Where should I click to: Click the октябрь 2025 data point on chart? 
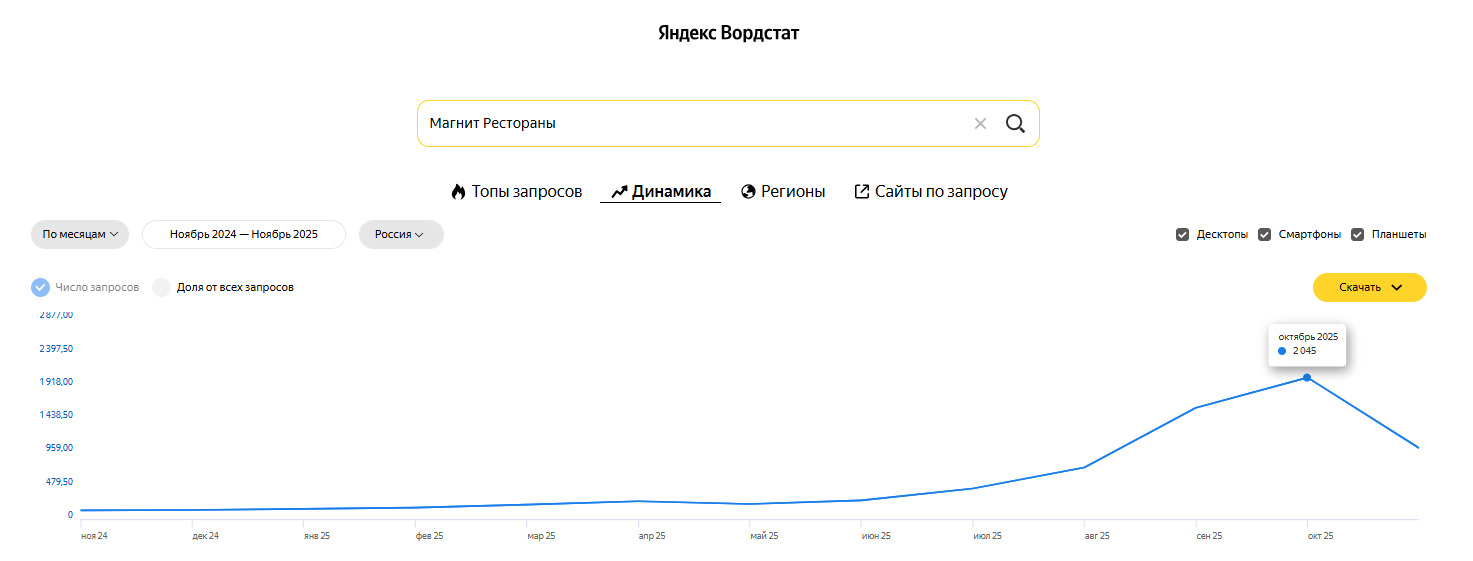[x=1306, y=378]
